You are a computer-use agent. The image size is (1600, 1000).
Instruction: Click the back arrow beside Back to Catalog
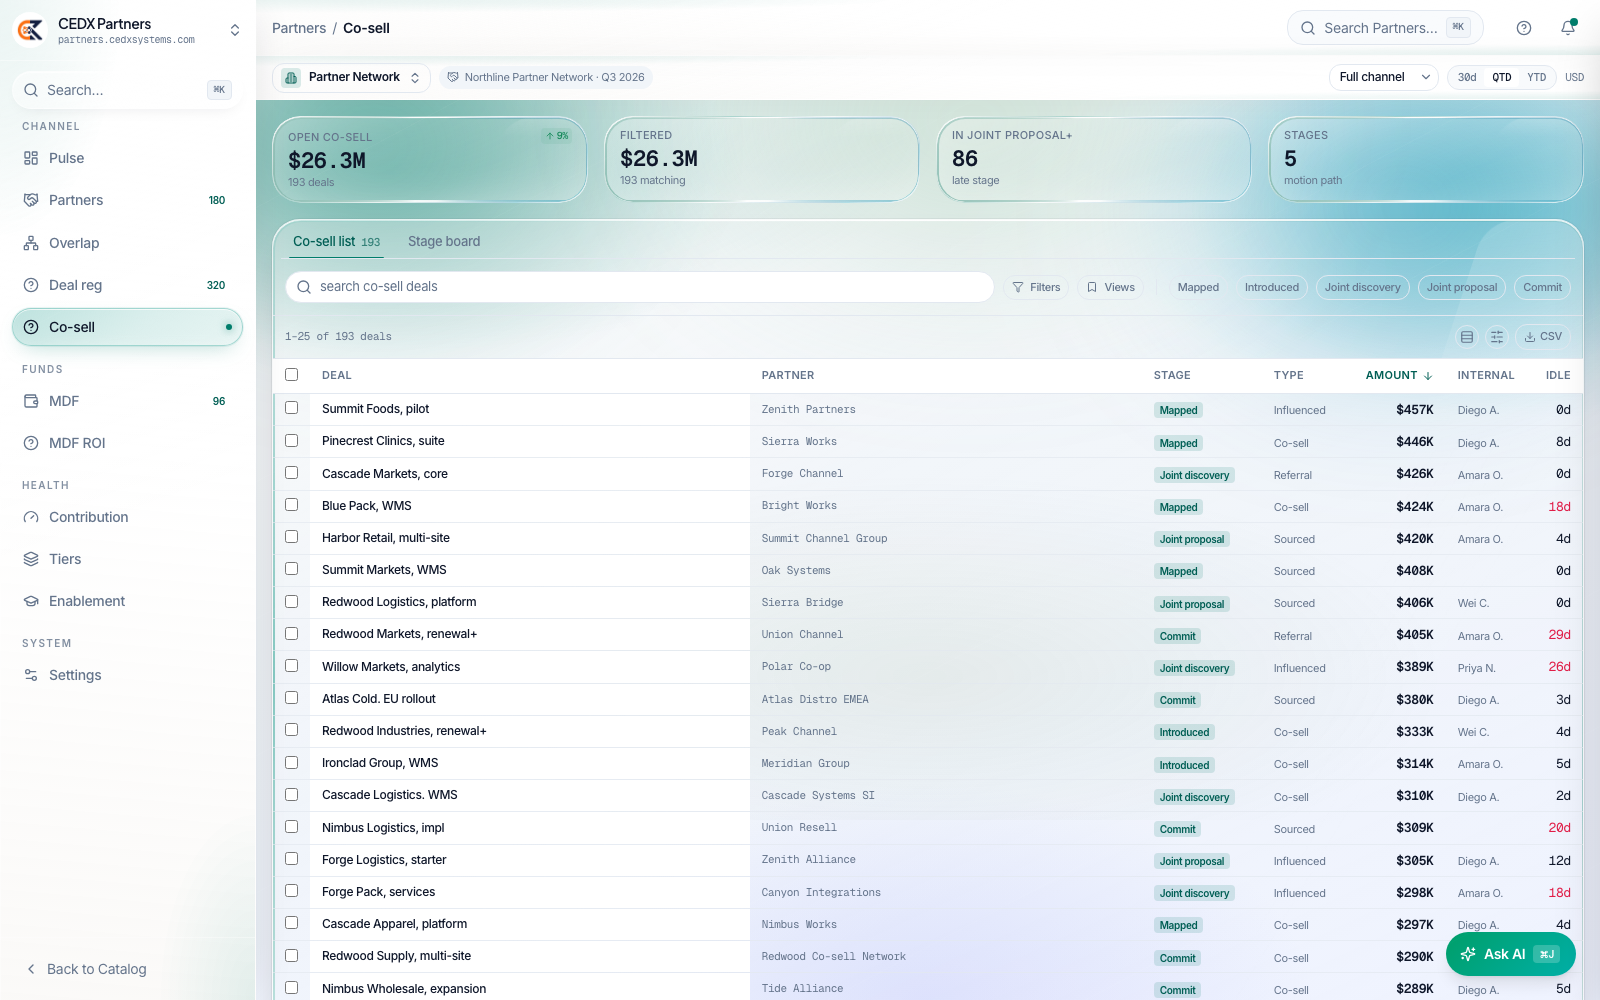31,969
